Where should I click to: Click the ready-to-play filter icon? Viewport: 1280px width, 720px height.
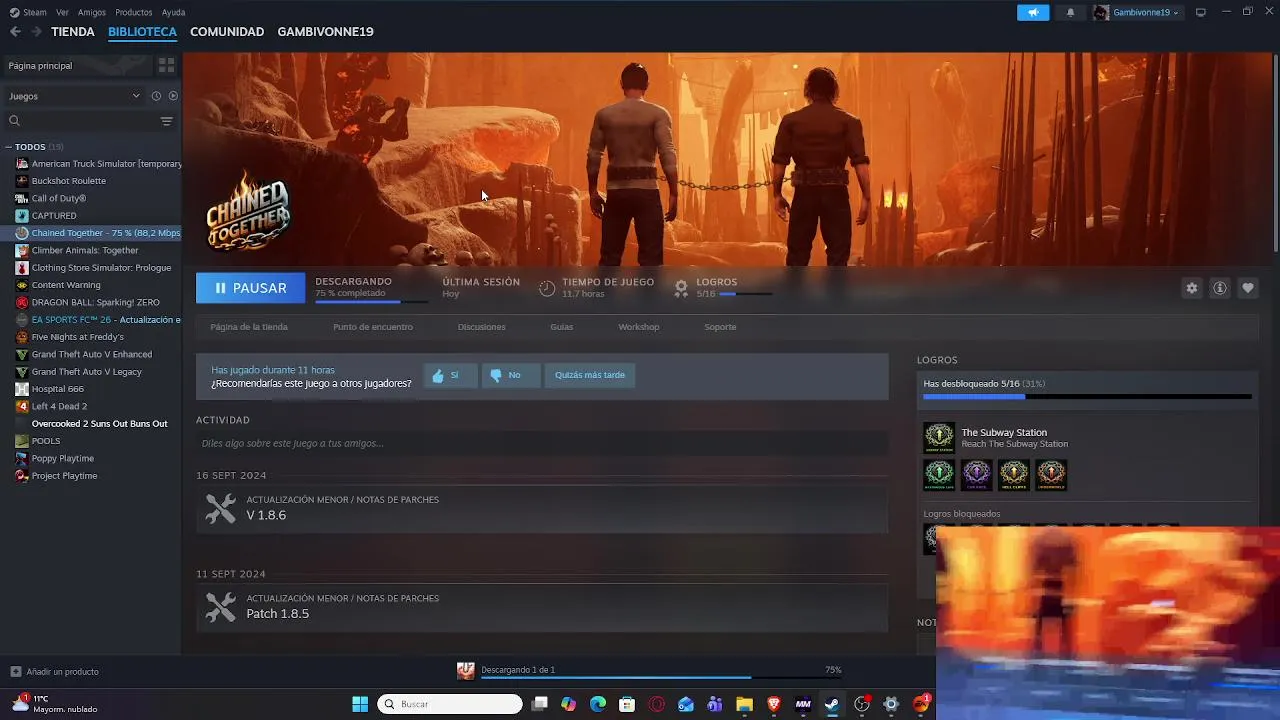[173, 96]
